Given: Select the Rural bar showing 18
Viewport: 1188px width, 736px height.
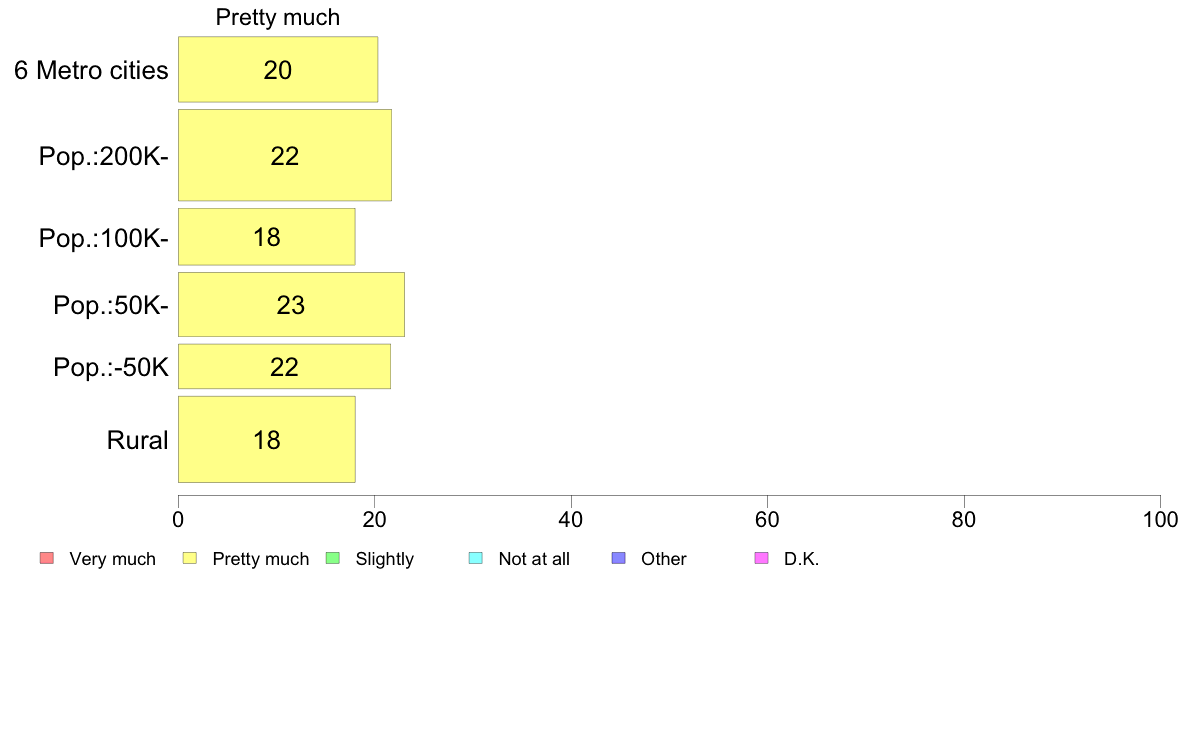Looking at the screenshot, I should click(x=267, y=440).
